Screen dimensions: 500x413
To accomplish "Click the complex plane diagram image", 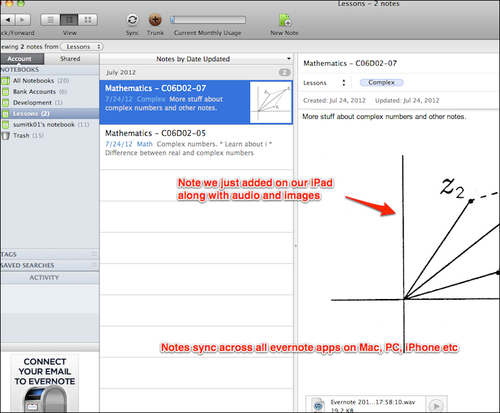I will 415,253.
